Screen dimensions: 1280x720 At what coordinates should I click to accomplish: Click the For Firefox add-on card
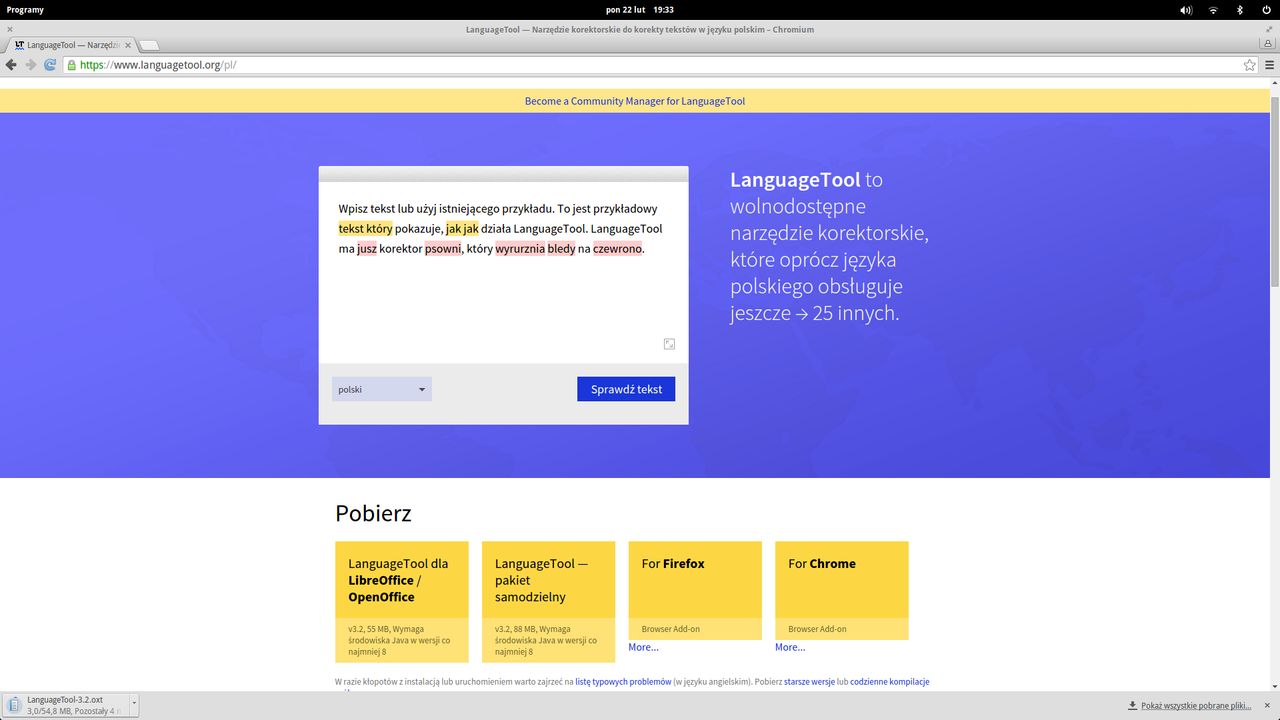695,590
